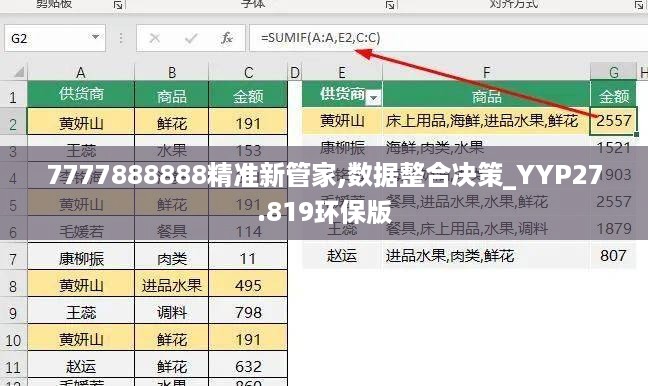Select column G header
The image size is (648, 386).
pos(613,72)
